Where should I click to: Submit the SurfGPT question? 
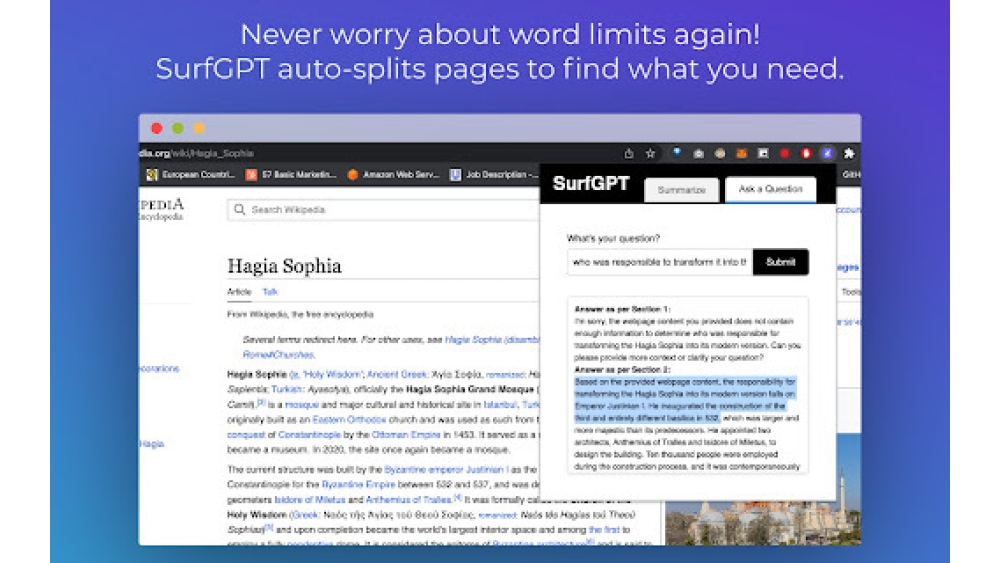pyautogui.click(x=781, y=262)
